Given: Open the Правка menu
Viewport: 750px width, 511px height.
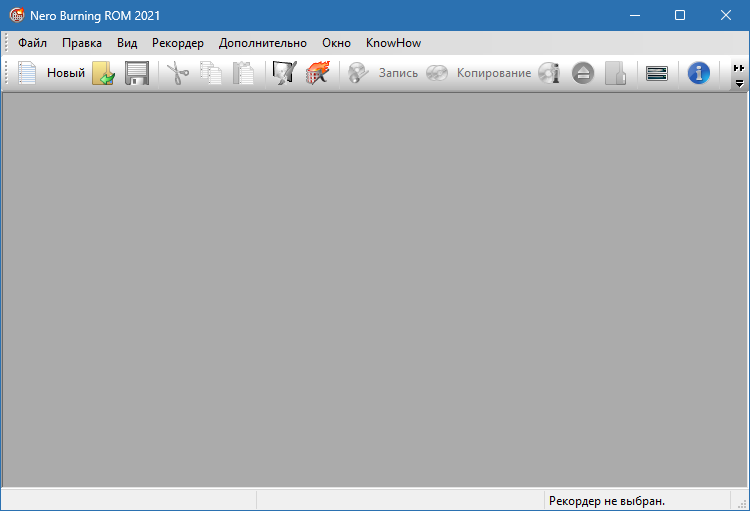Looking at the screenshot, I should click(x=82, y=43).
